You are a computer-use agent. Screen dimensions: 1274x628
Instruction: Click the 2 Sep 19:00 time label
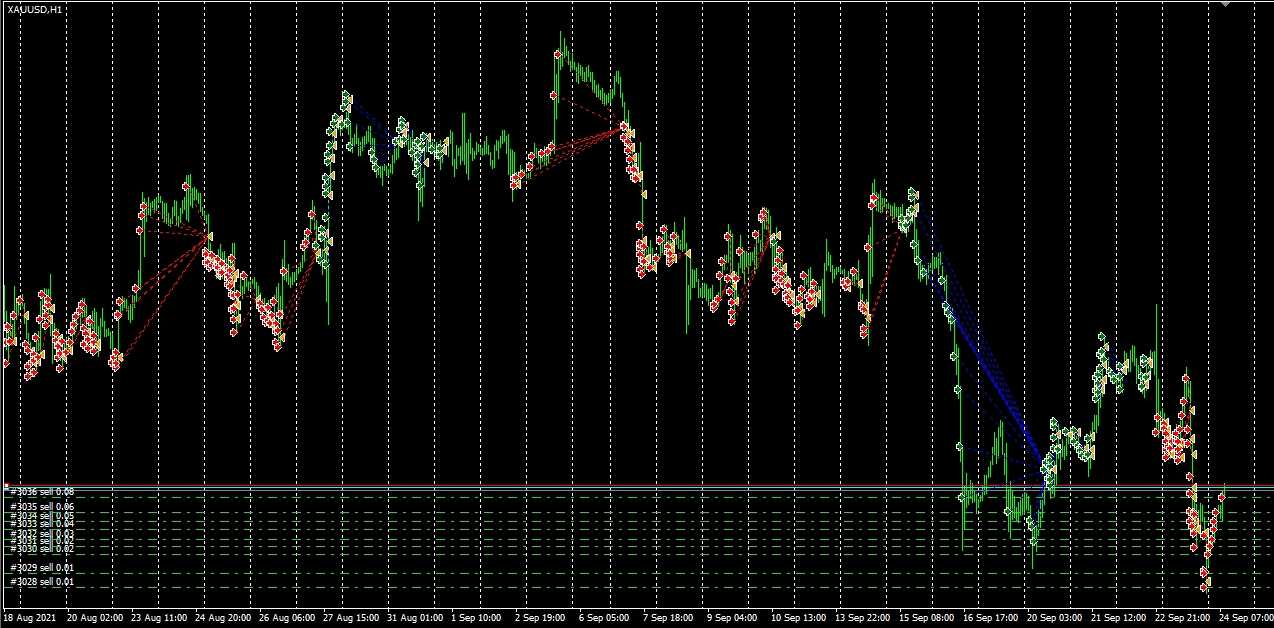click(541, 618)
